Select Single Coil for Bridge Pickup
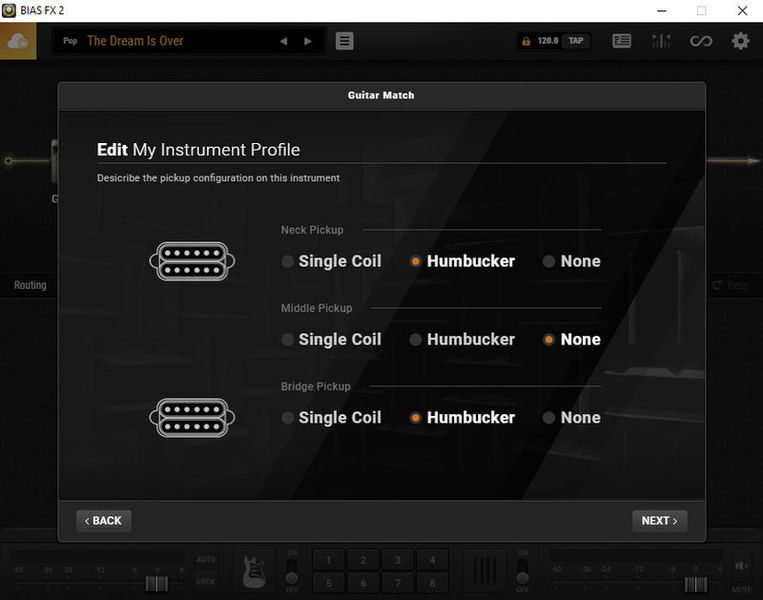Screen dimensions: 763x600 click(332, 418)
